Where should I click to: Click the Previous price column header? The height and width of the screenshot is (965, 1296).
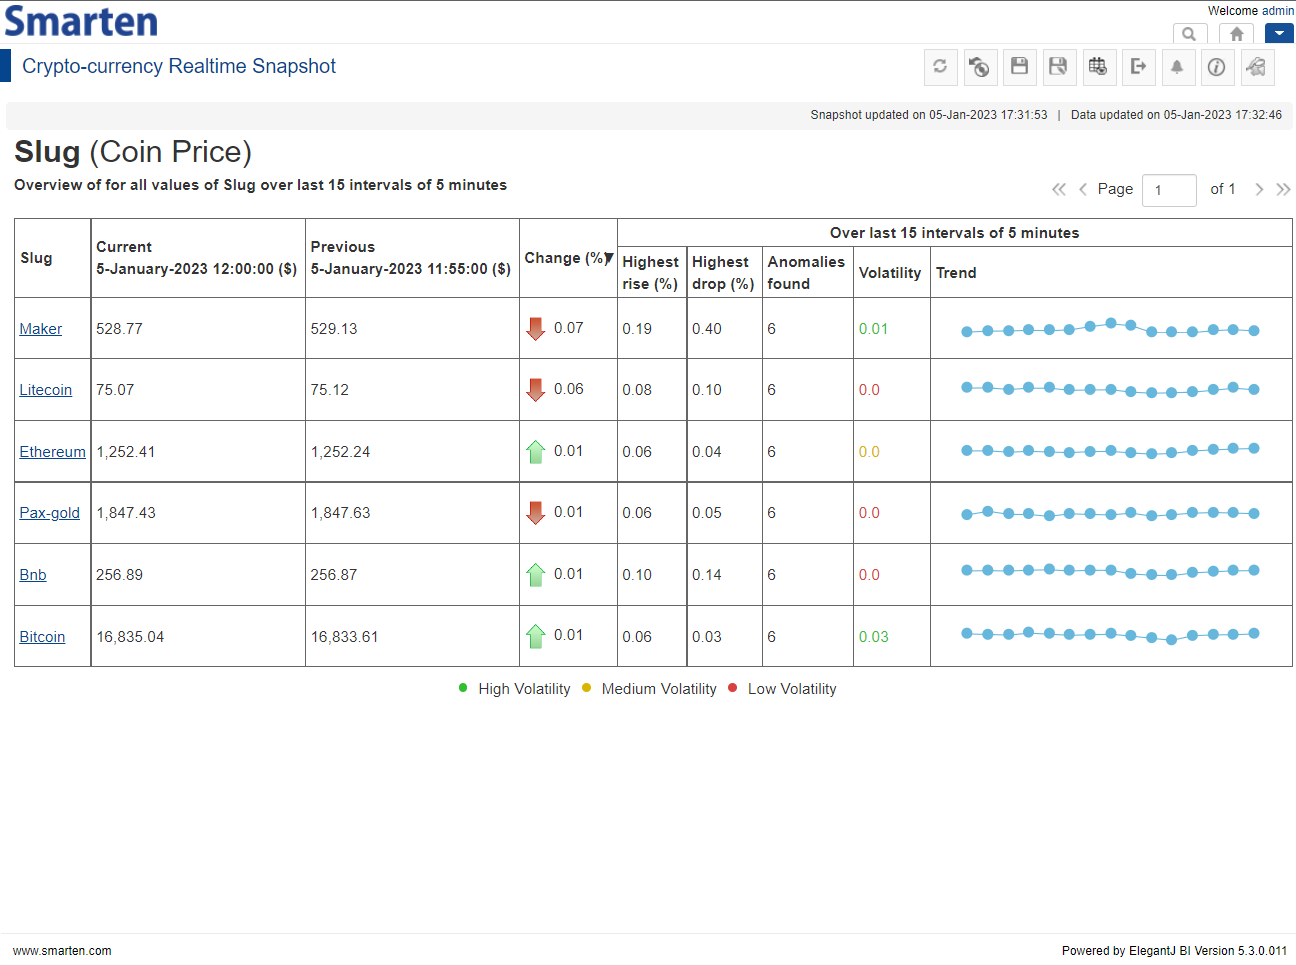pos(410,258)
